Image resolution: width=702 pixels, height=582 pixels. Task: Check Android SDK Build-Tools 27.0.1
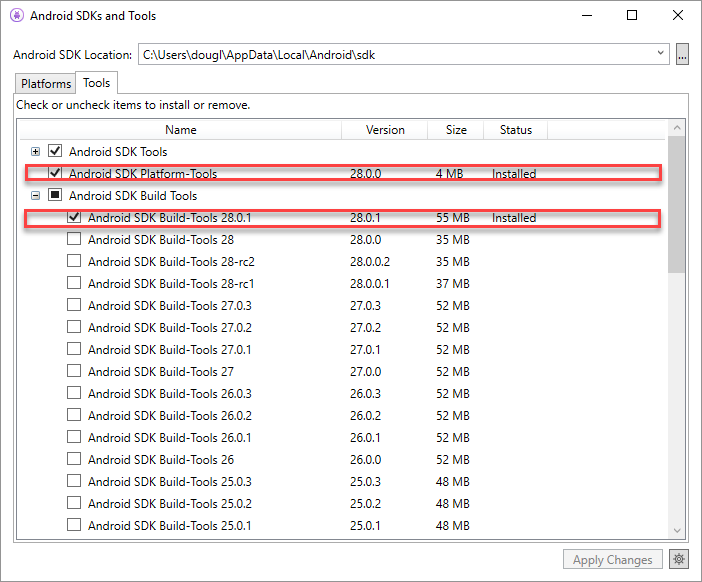(74, 348)
